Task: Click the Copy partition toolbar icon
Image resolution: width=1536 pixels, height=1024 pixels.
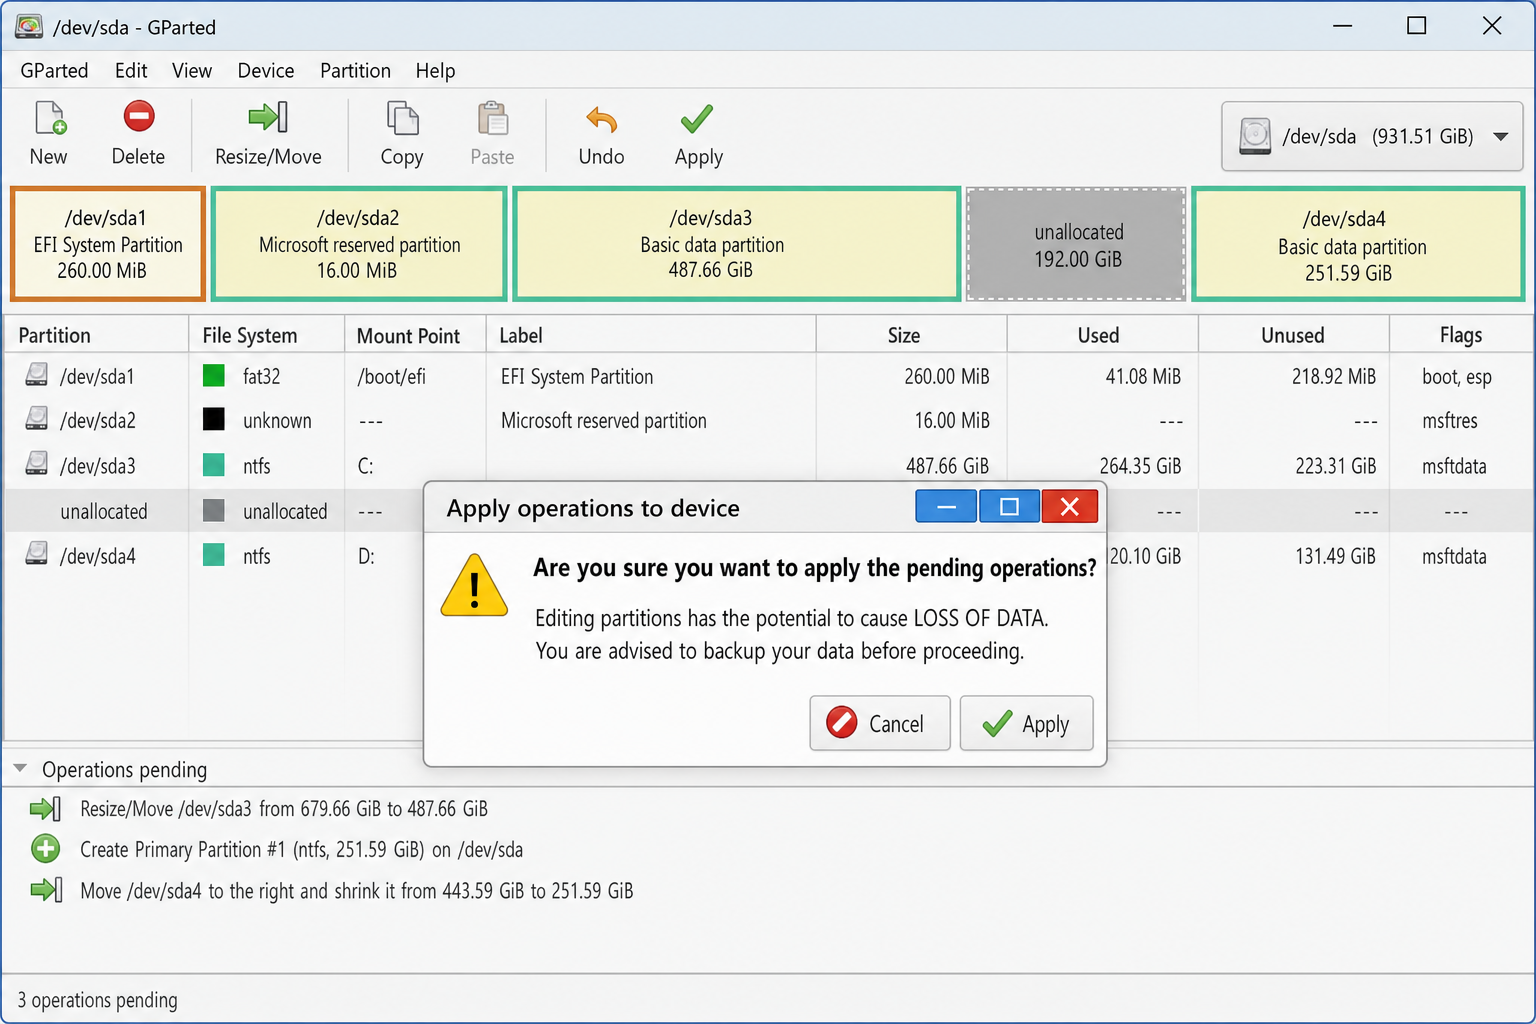Action: click(402, 118)
